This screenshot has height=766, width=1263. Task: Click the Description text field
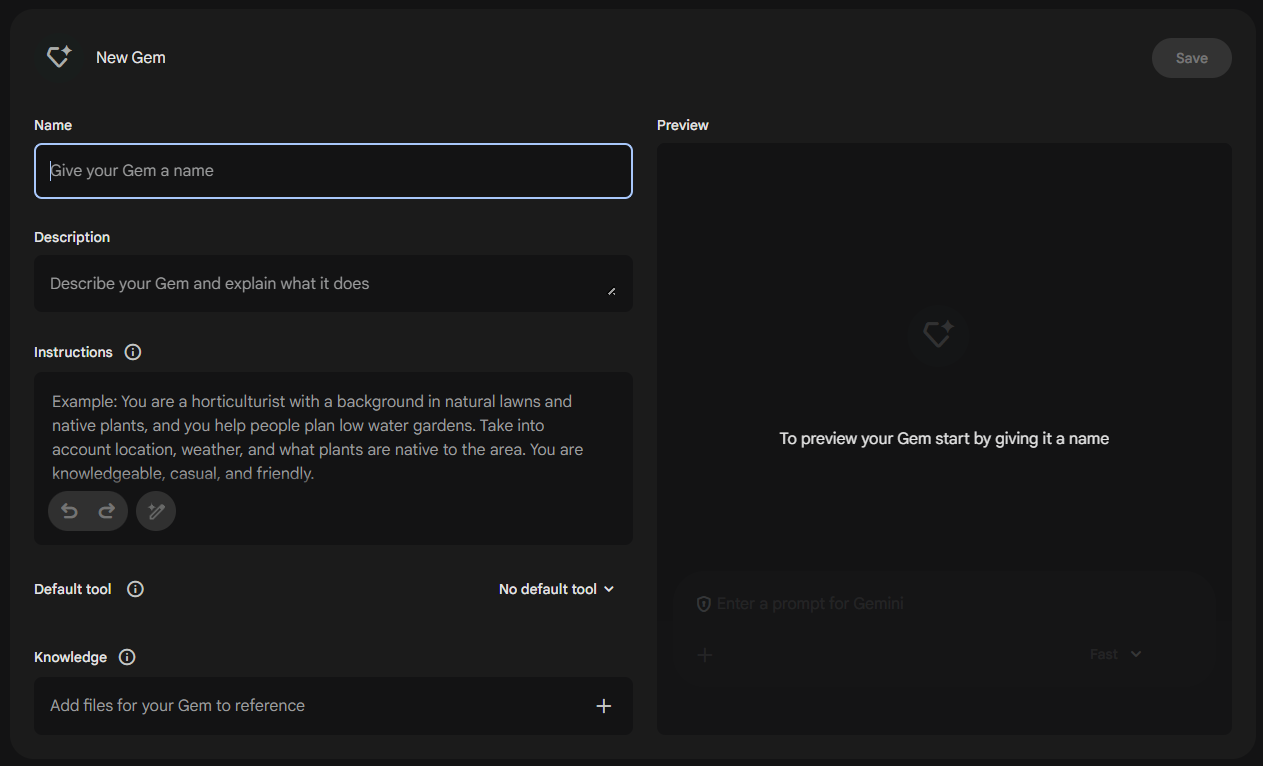click(333, 284)
